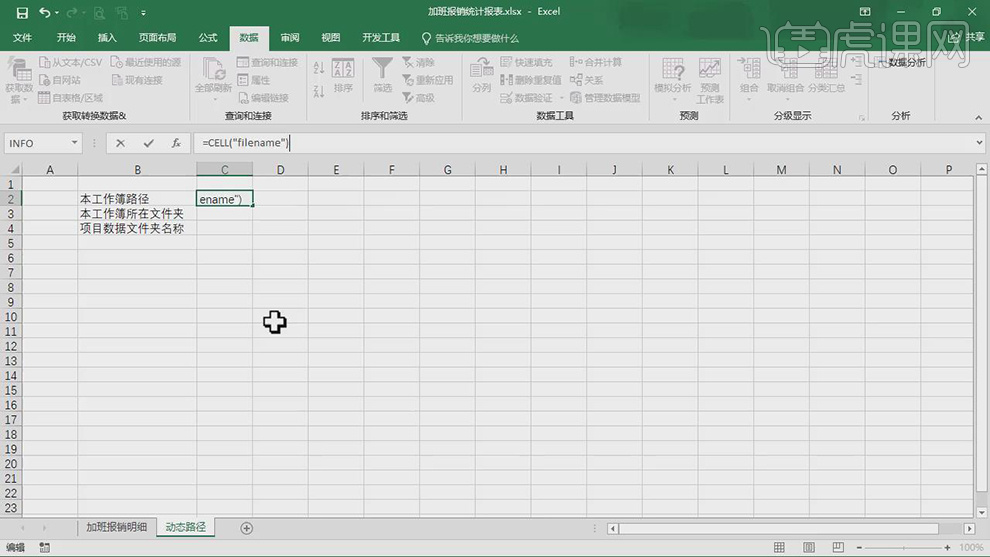Click in the formula bar input
The image size is (990, 557).
click(583, 143)
